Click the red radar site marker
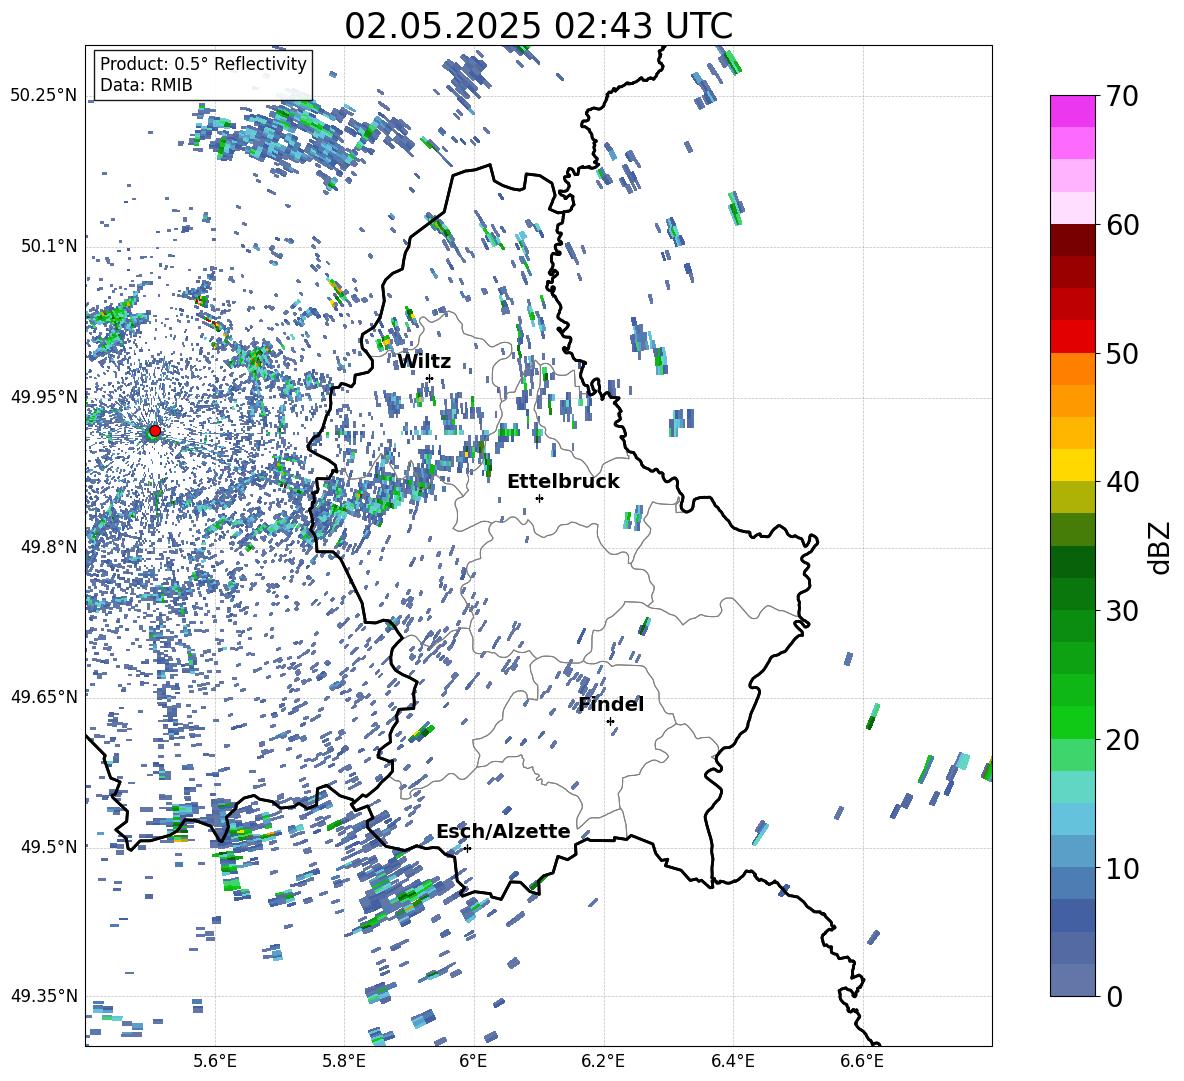This screenshot has width=1184, height=1081. tap(155, 431)
